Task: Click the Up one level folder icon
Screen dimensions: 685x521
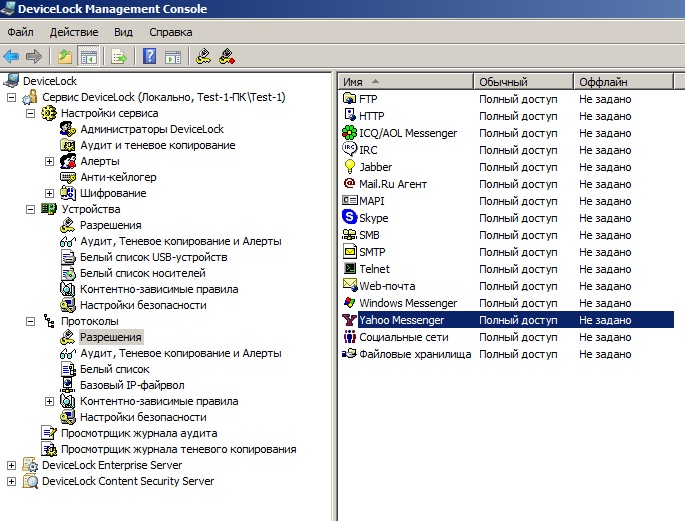Action: point(65,56)
